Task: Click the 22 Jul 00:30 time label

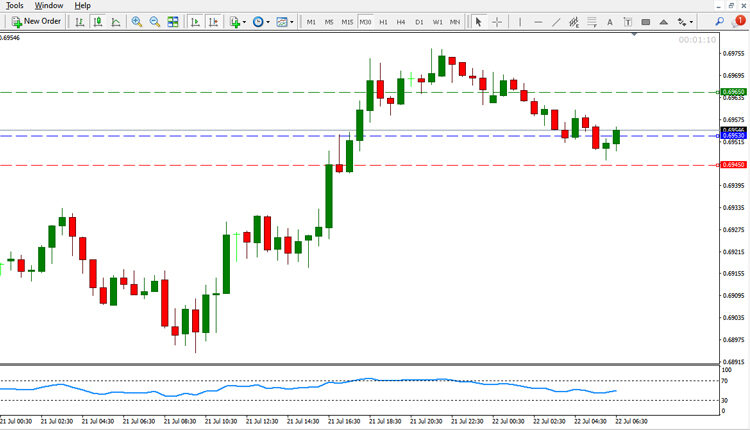Action: click(508, 421)
